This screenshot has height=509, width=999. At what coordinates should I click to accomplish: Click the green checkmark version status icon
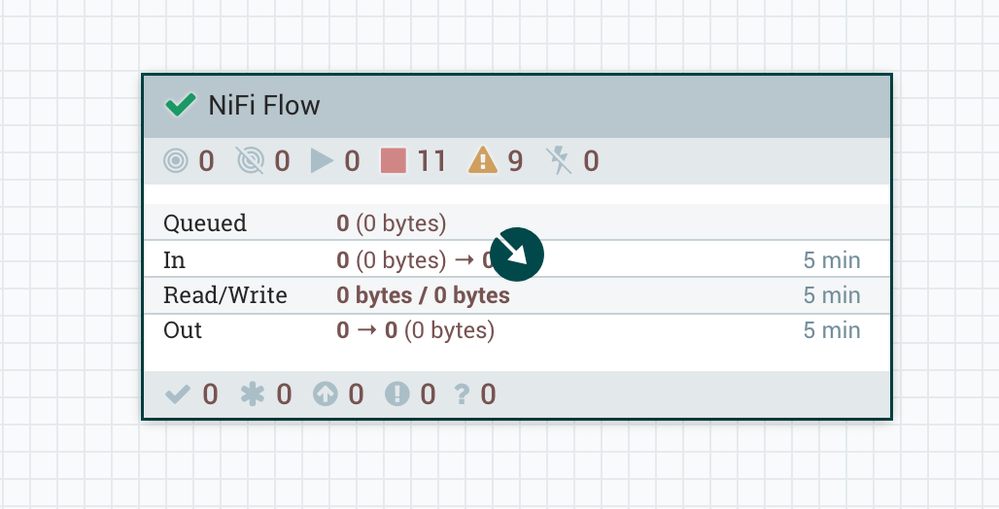pyautogui.click(x=180, y=105)
